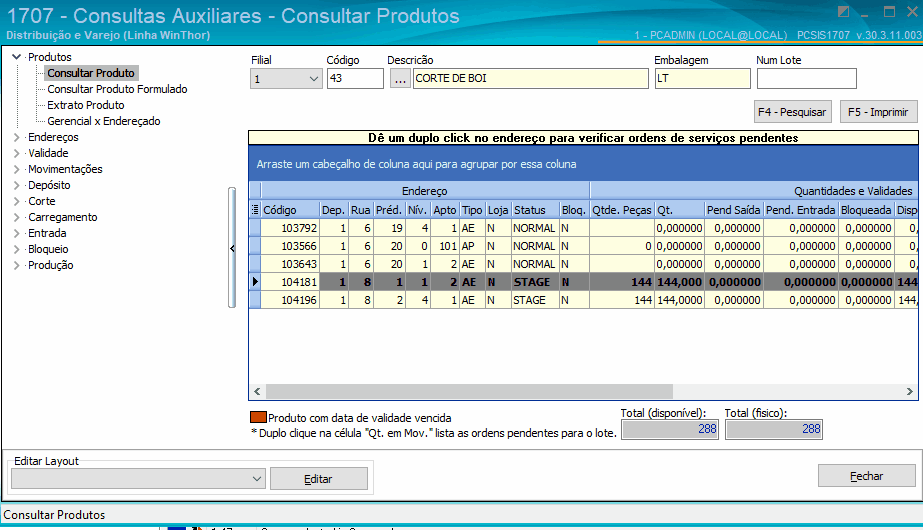Sort by Código column header
The width and height of the screenshot is (923, 530).
(x=290, y=210)
